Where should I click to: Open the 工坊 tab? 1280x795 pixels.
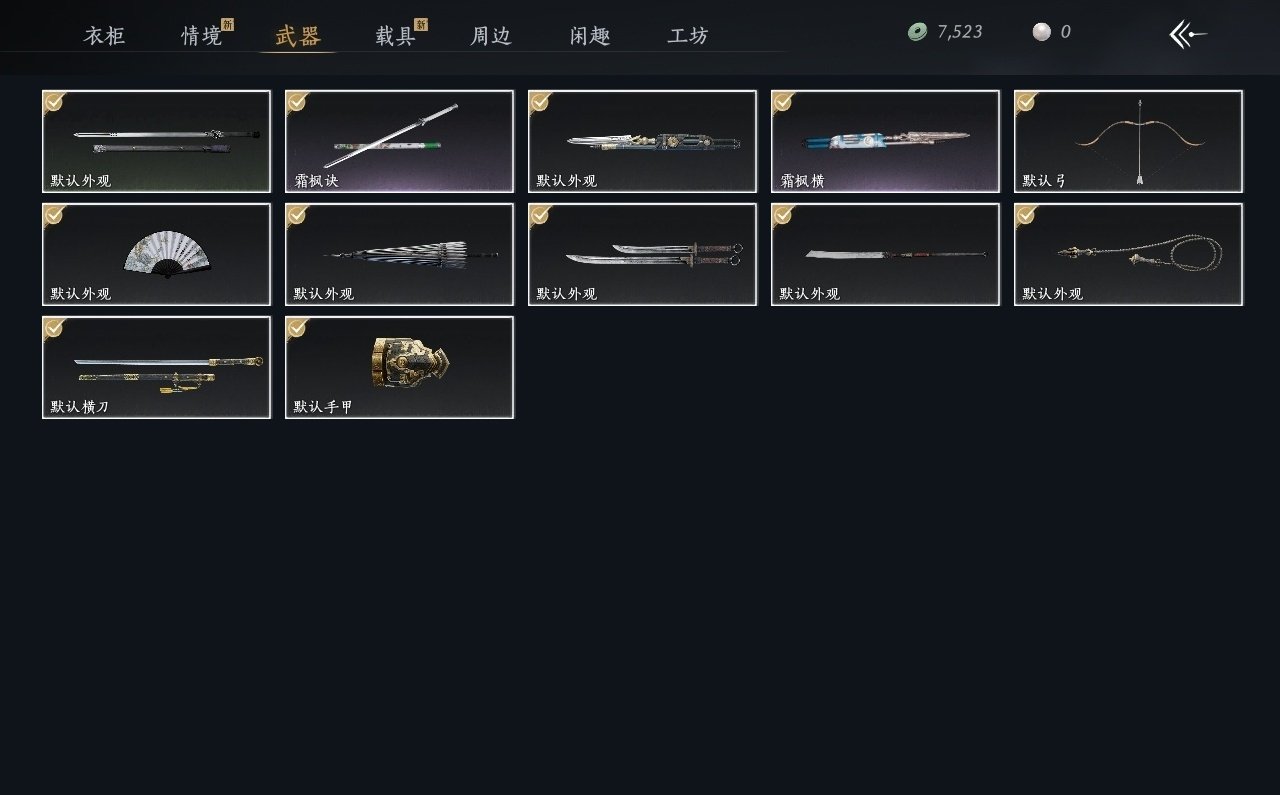click(x=688, y=36)
